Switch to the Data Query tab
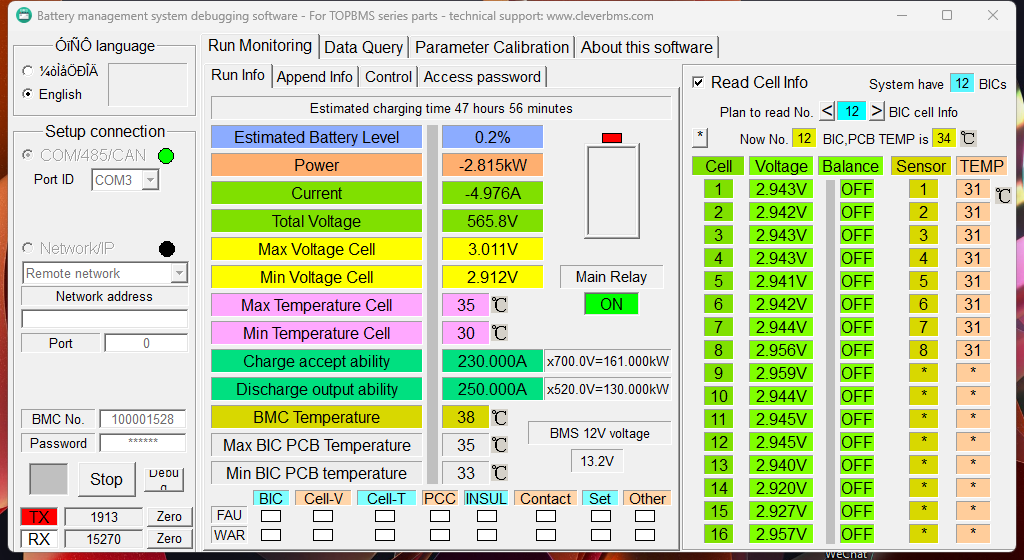The image size is (1024, 560). pyautogui.click(x=363, y=48)
